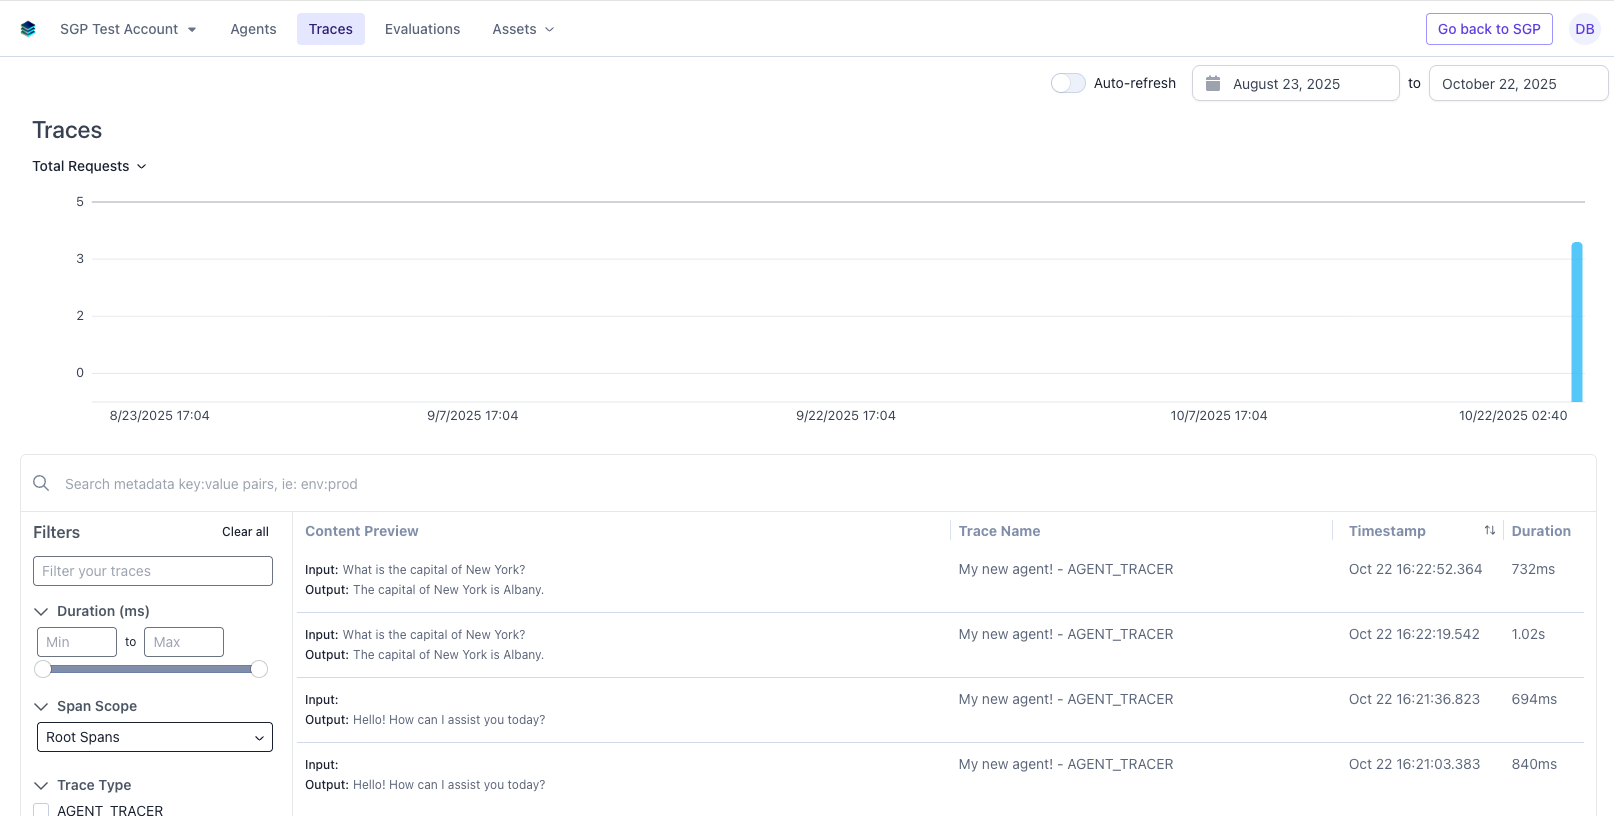Open the DB user avatar
This screenshot has height=816, width=1614.
coord(1584,29)
